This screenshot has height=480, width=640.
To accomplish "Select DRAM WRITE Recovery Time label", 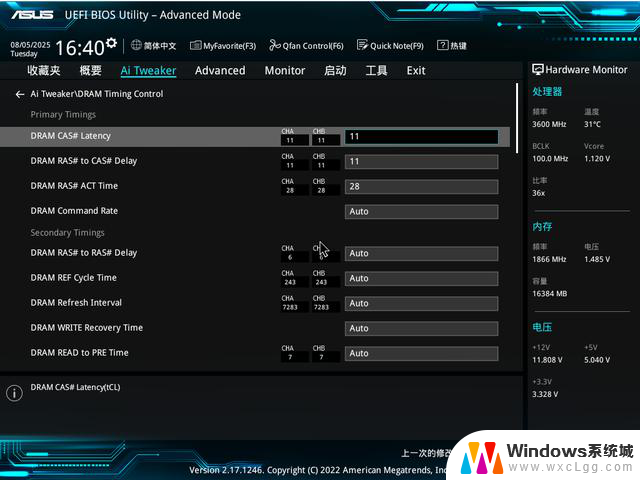I will tap(87, 328).
